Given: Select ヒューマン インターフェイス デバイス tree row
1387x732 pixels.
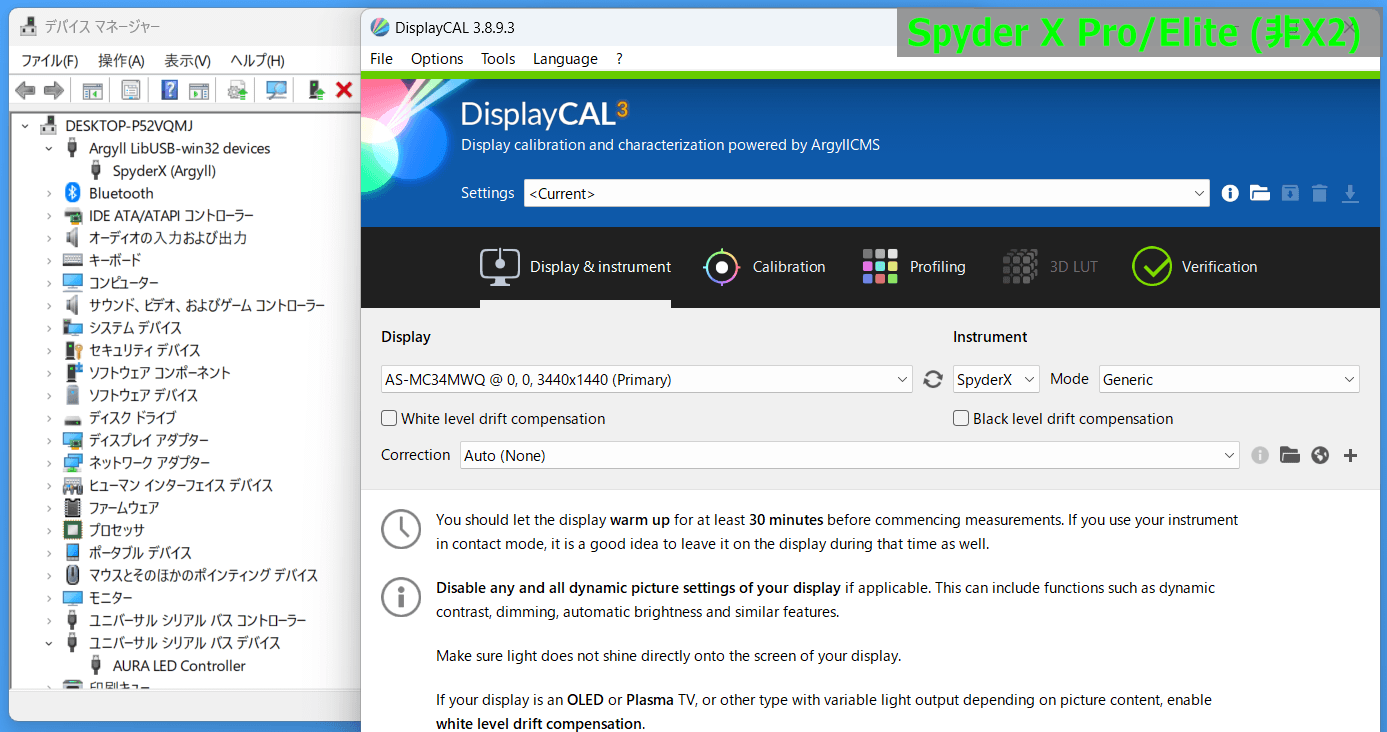Looking at the screenshot, I should click(181, 485).
